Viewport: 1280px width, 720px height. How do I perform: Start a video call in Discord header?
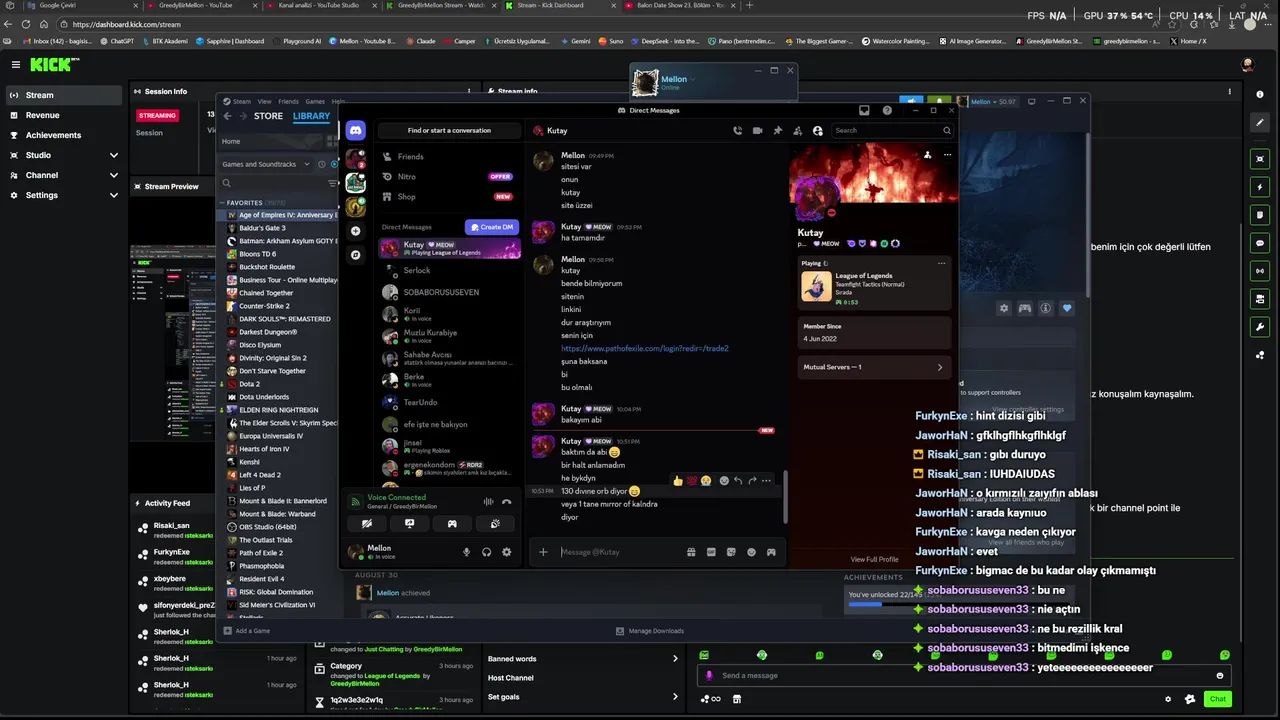point(757,130)
